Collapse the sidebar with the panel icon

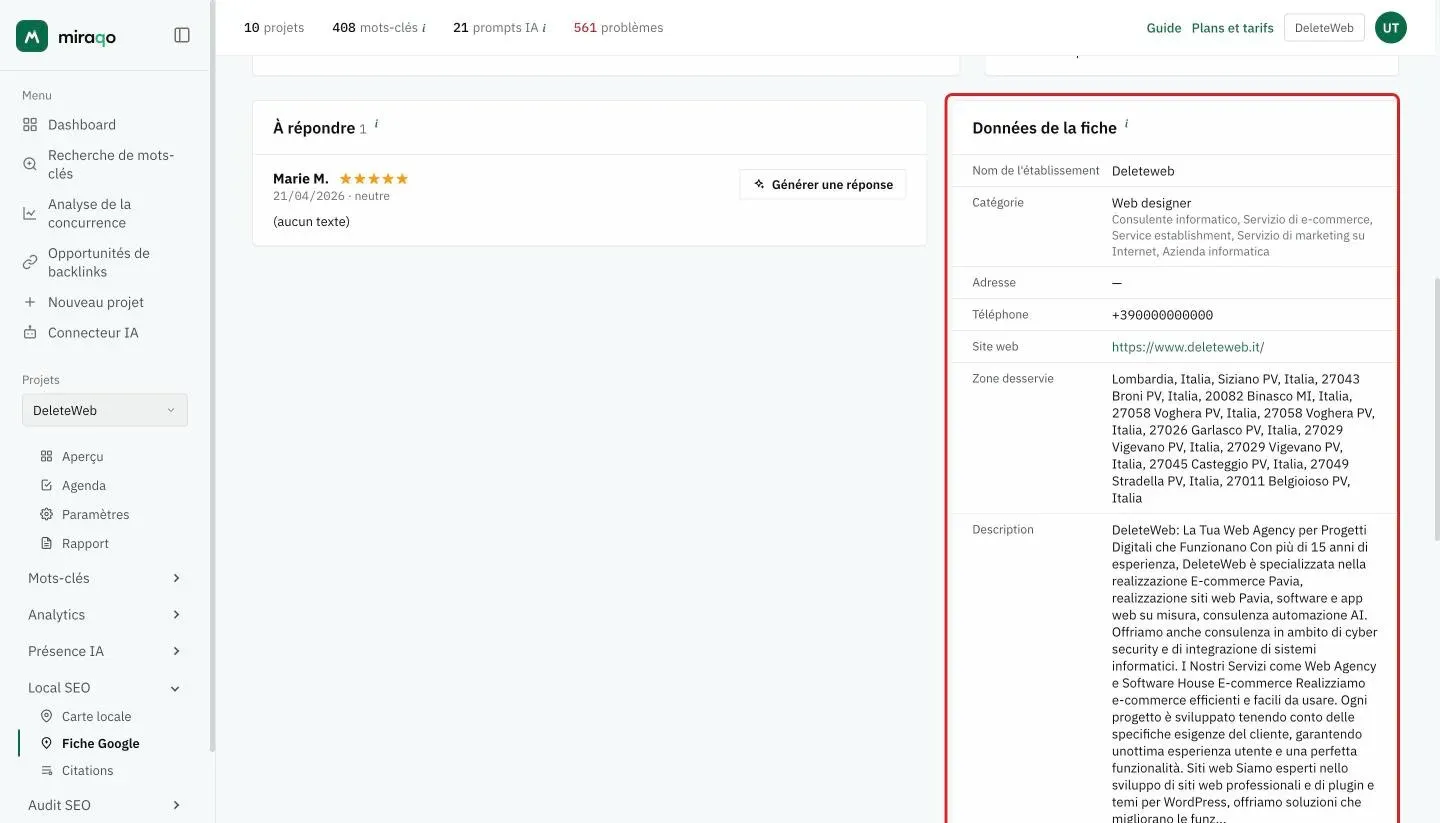pyautogui.click(x=182, y=35)
